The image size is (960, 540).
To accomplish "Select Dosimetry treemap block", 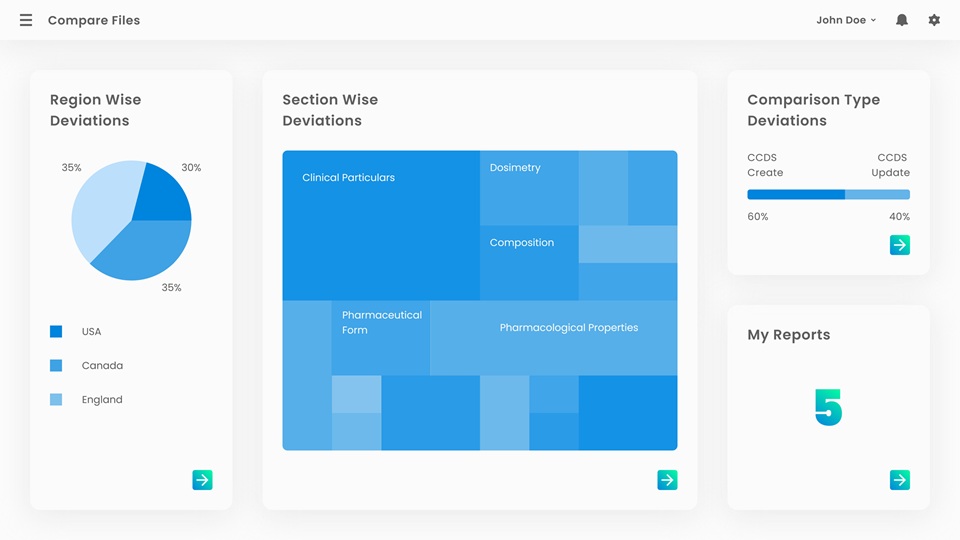I will click(x=529, y=188).
